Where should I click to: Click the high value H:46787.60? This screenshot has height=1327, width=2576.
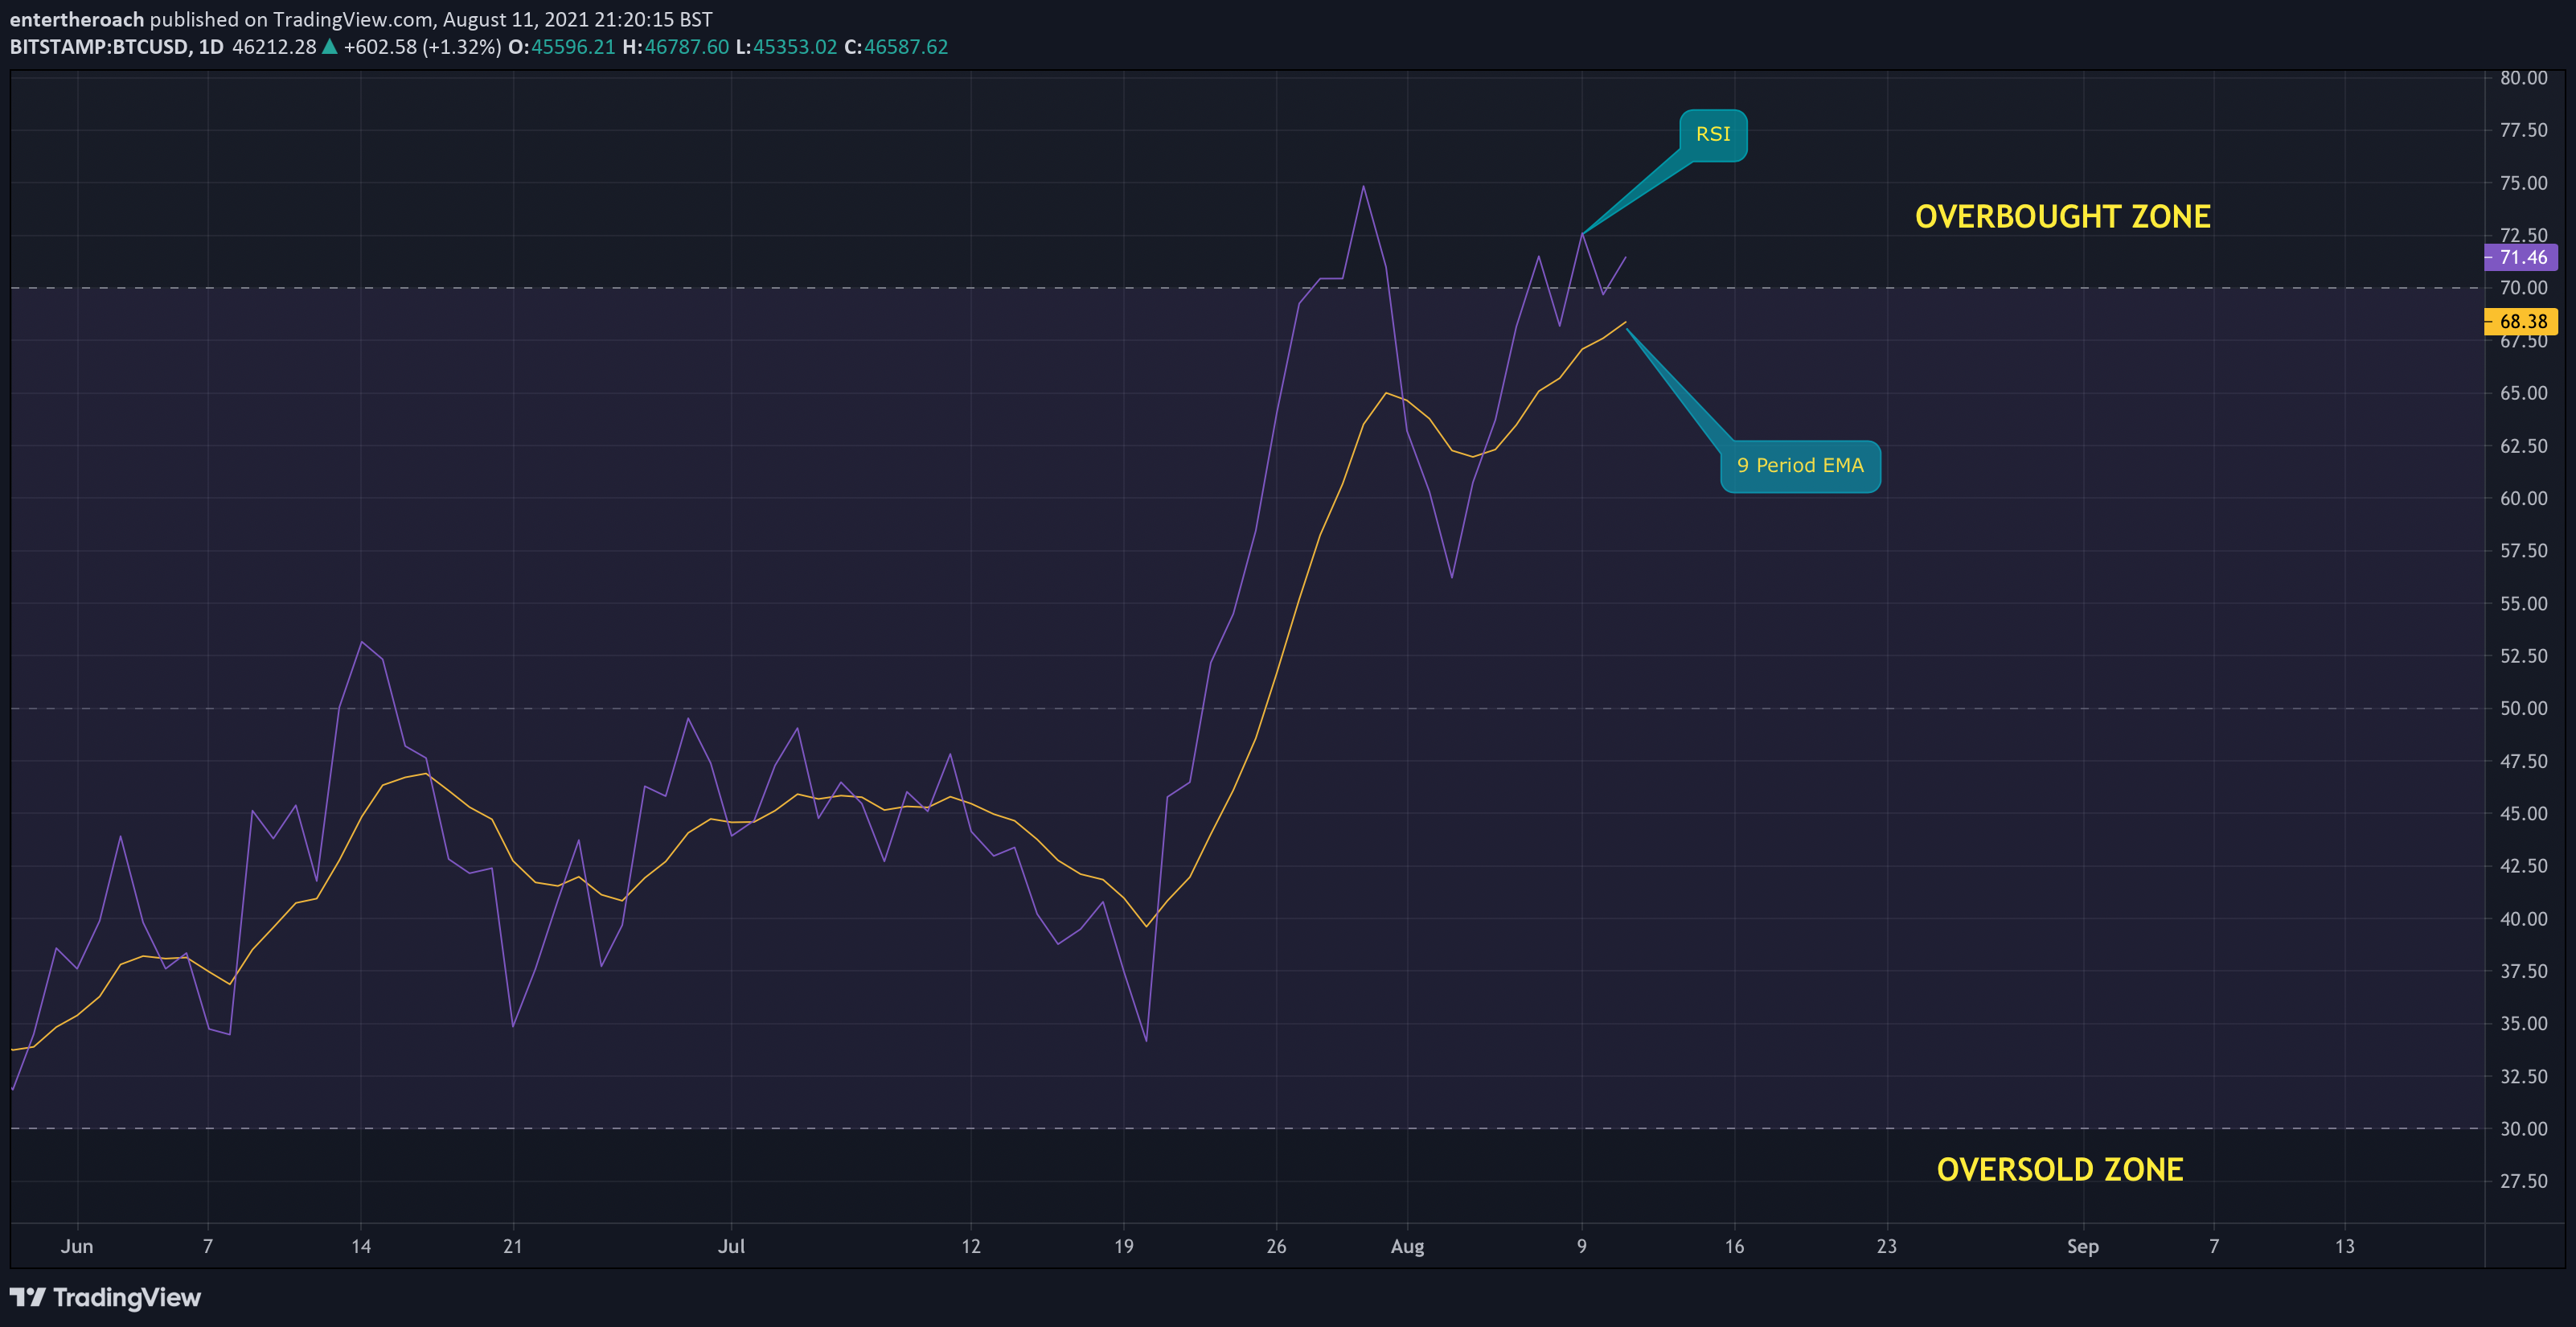[675, 47]
